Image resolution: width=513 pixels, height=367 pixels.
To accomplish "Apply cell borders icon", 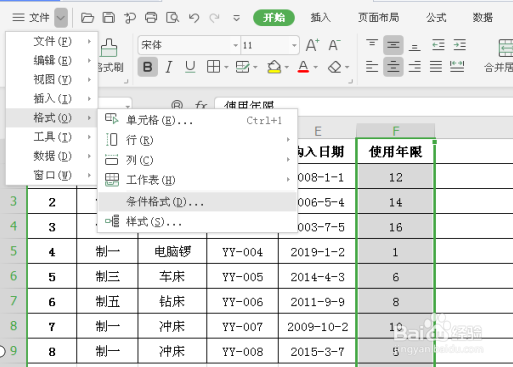I will pyautogui.click(x=213, y=67).
